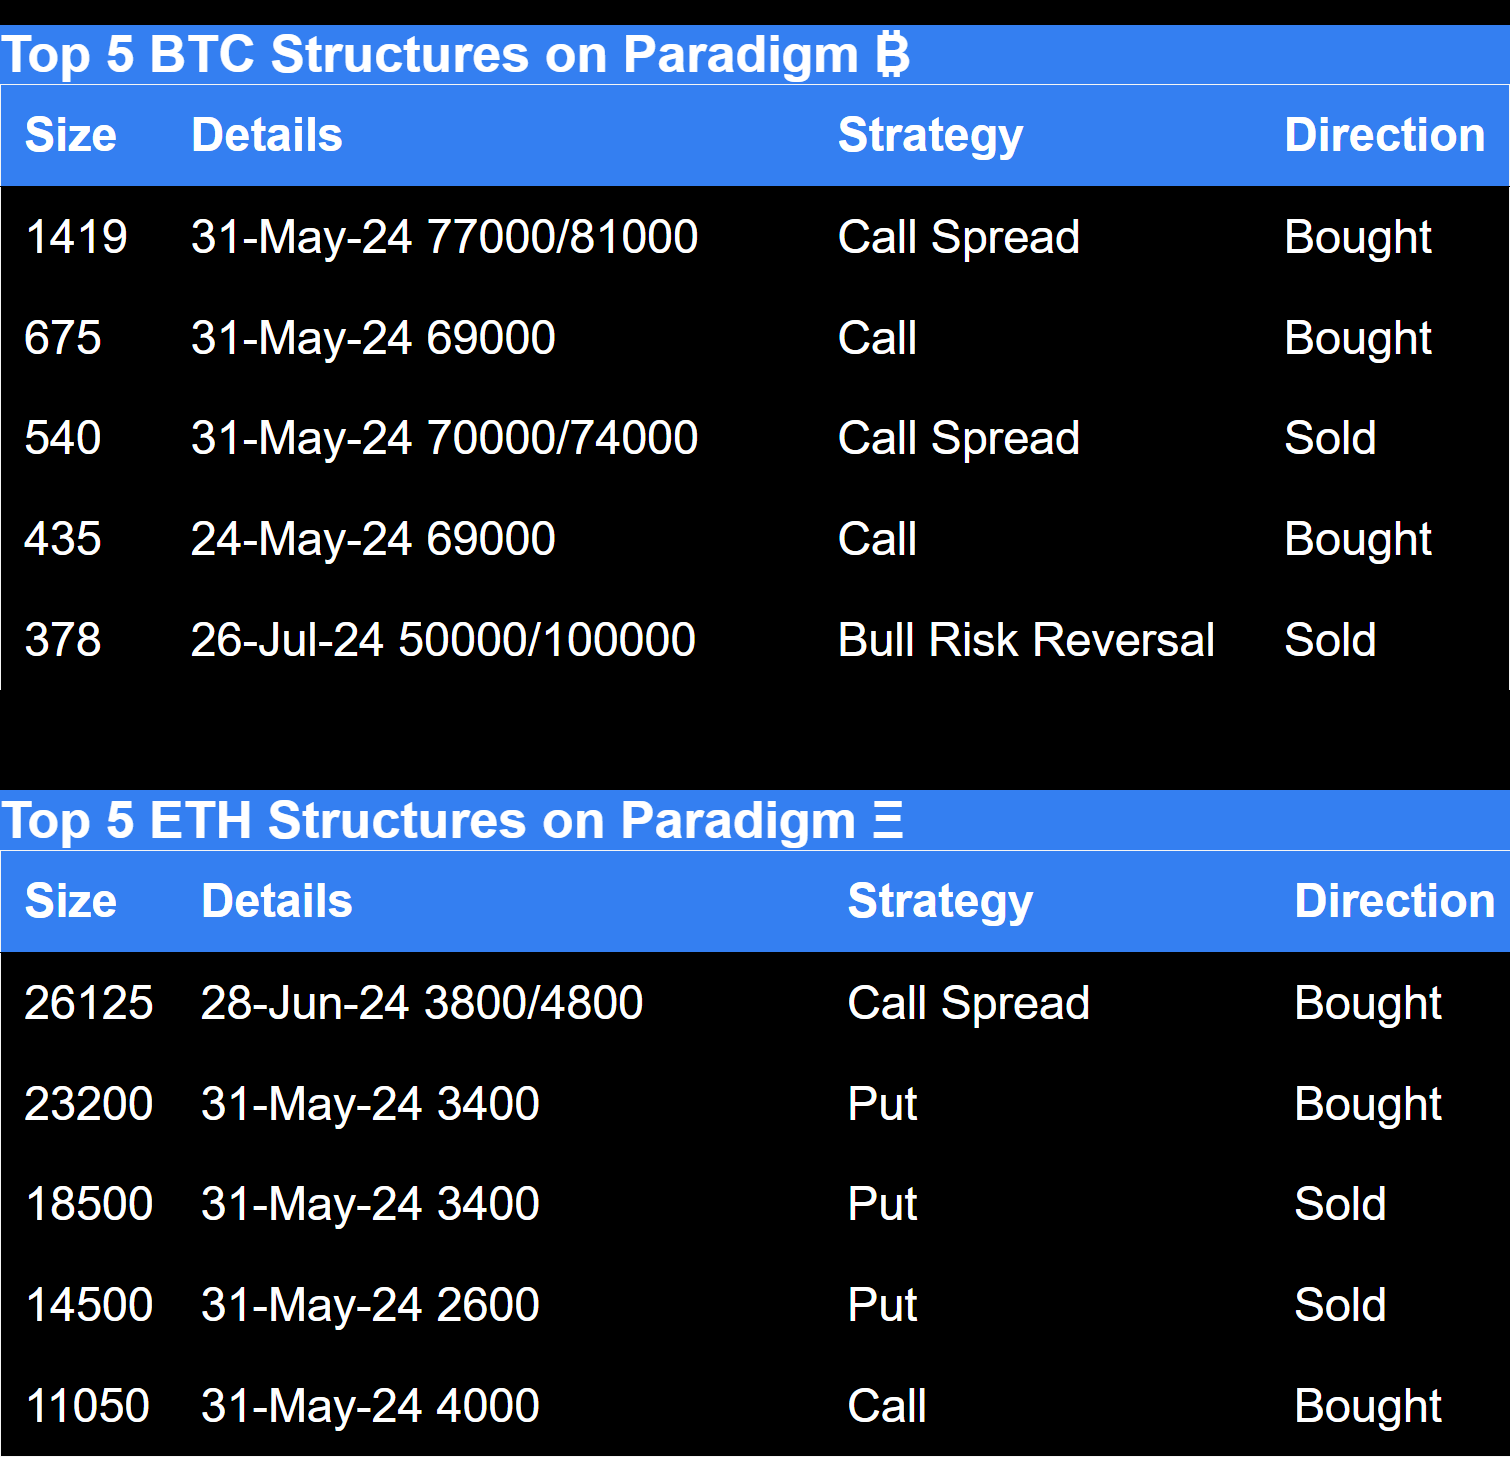This screenshot has height=1457, width=1510.
Task: Click the ETH table Details header
Action: click(277, 901)
